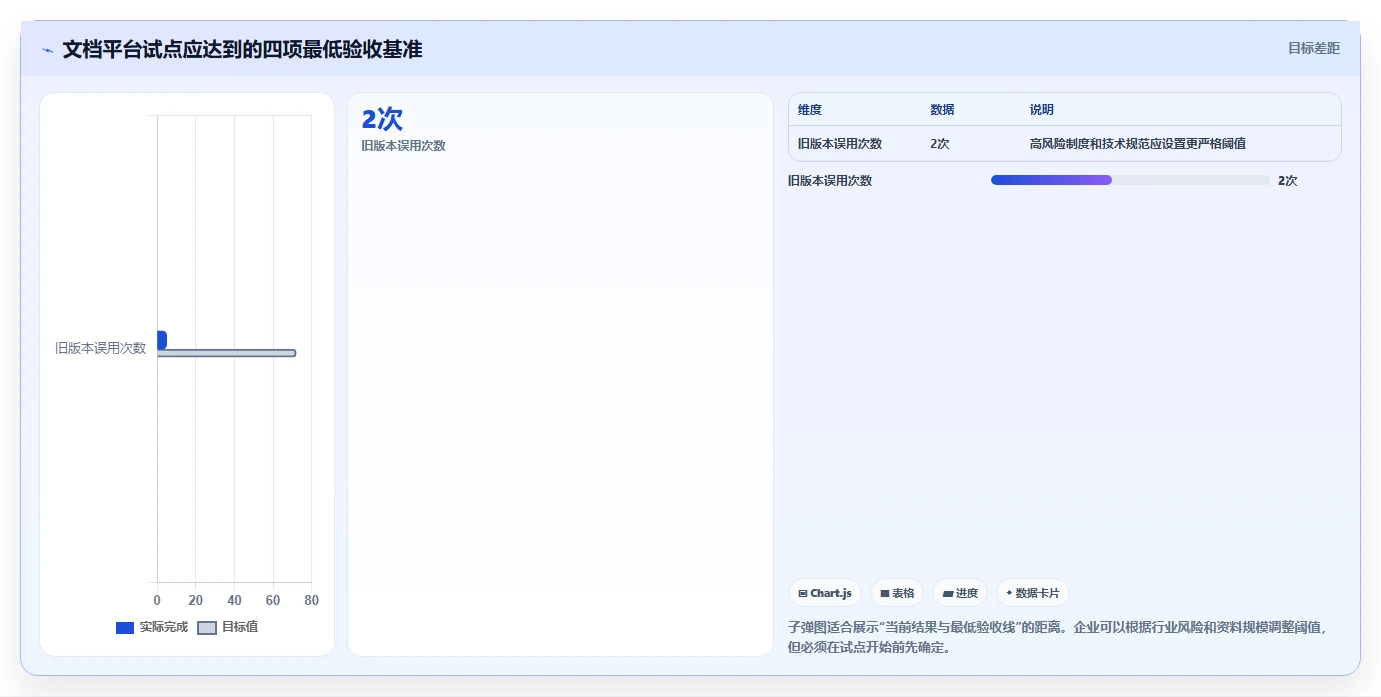Click the 目标差距 label in header

coord(1313,48)
